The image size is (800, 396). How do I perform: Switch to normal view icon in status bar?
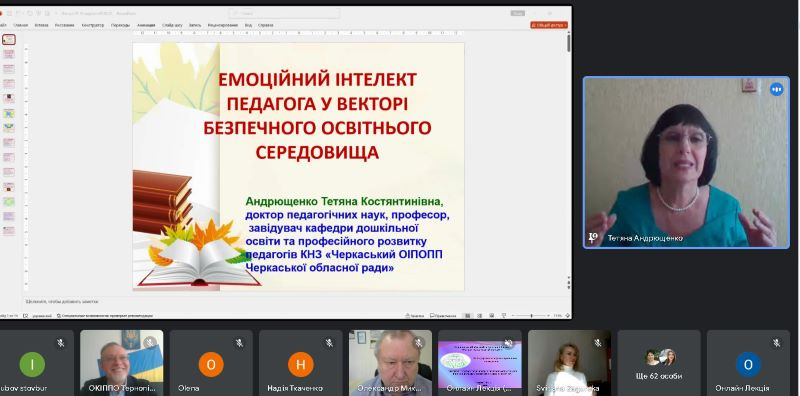click(467, 316)
